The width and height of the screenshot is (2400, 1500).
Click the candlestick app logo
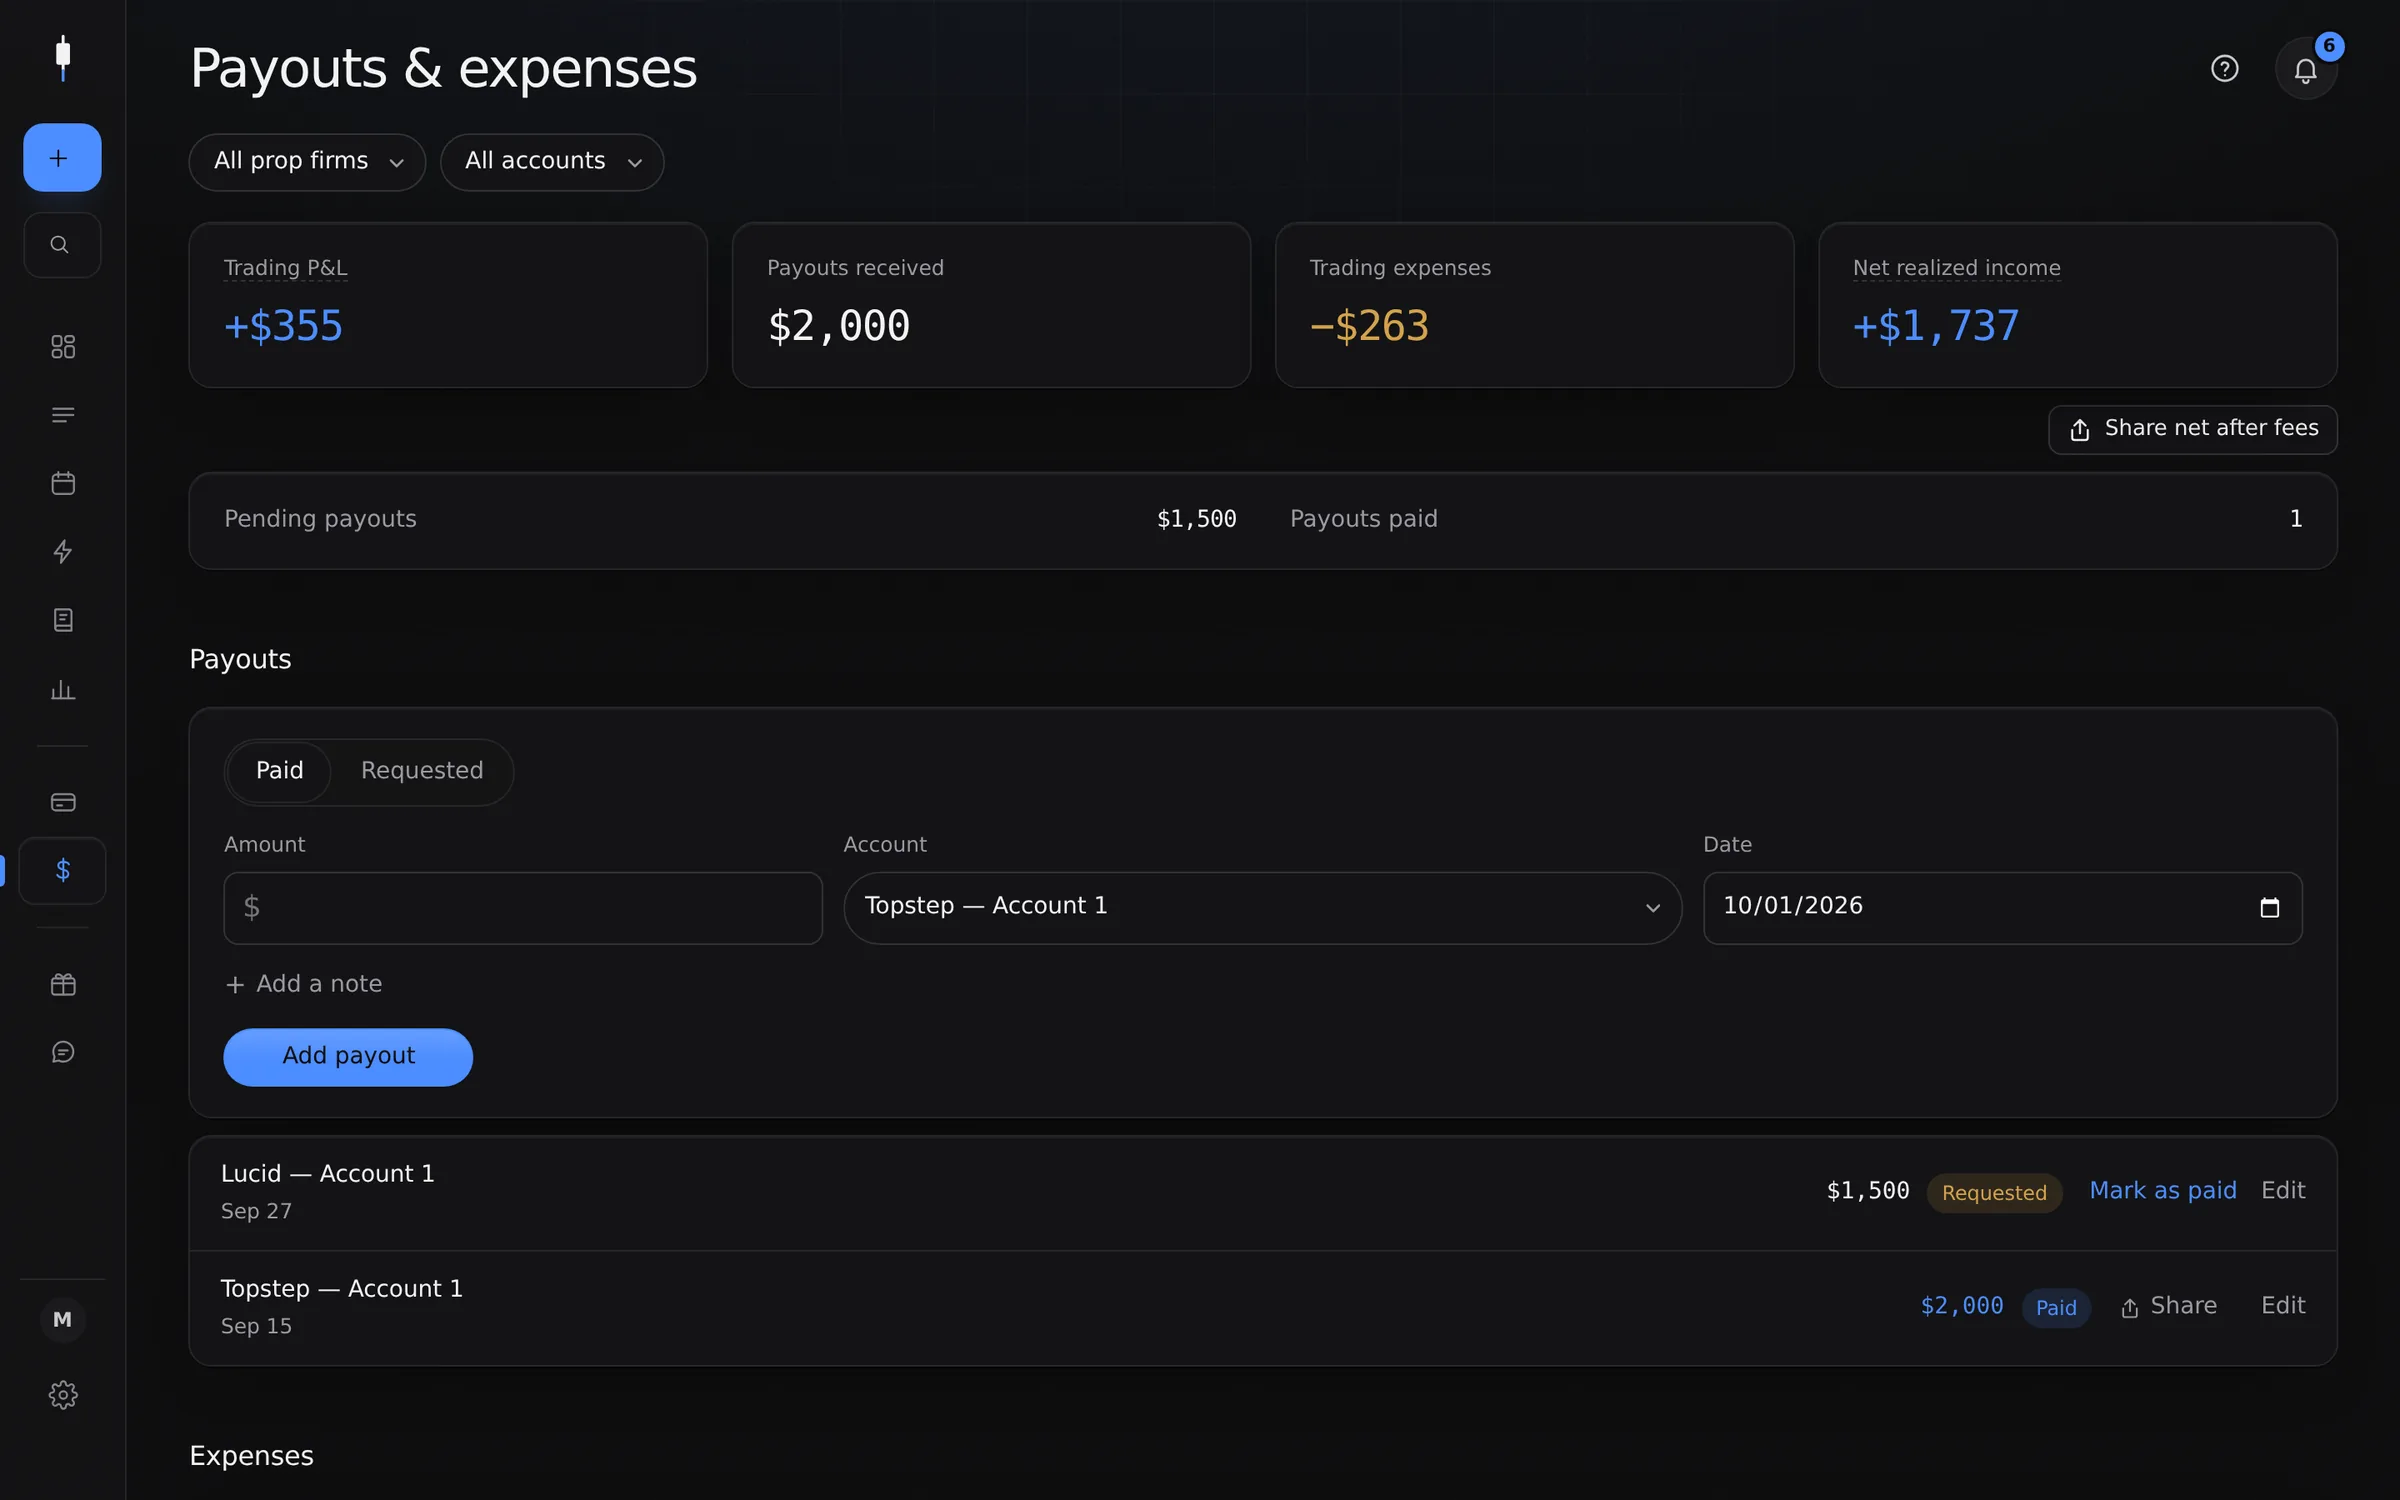tap(62, 58)
